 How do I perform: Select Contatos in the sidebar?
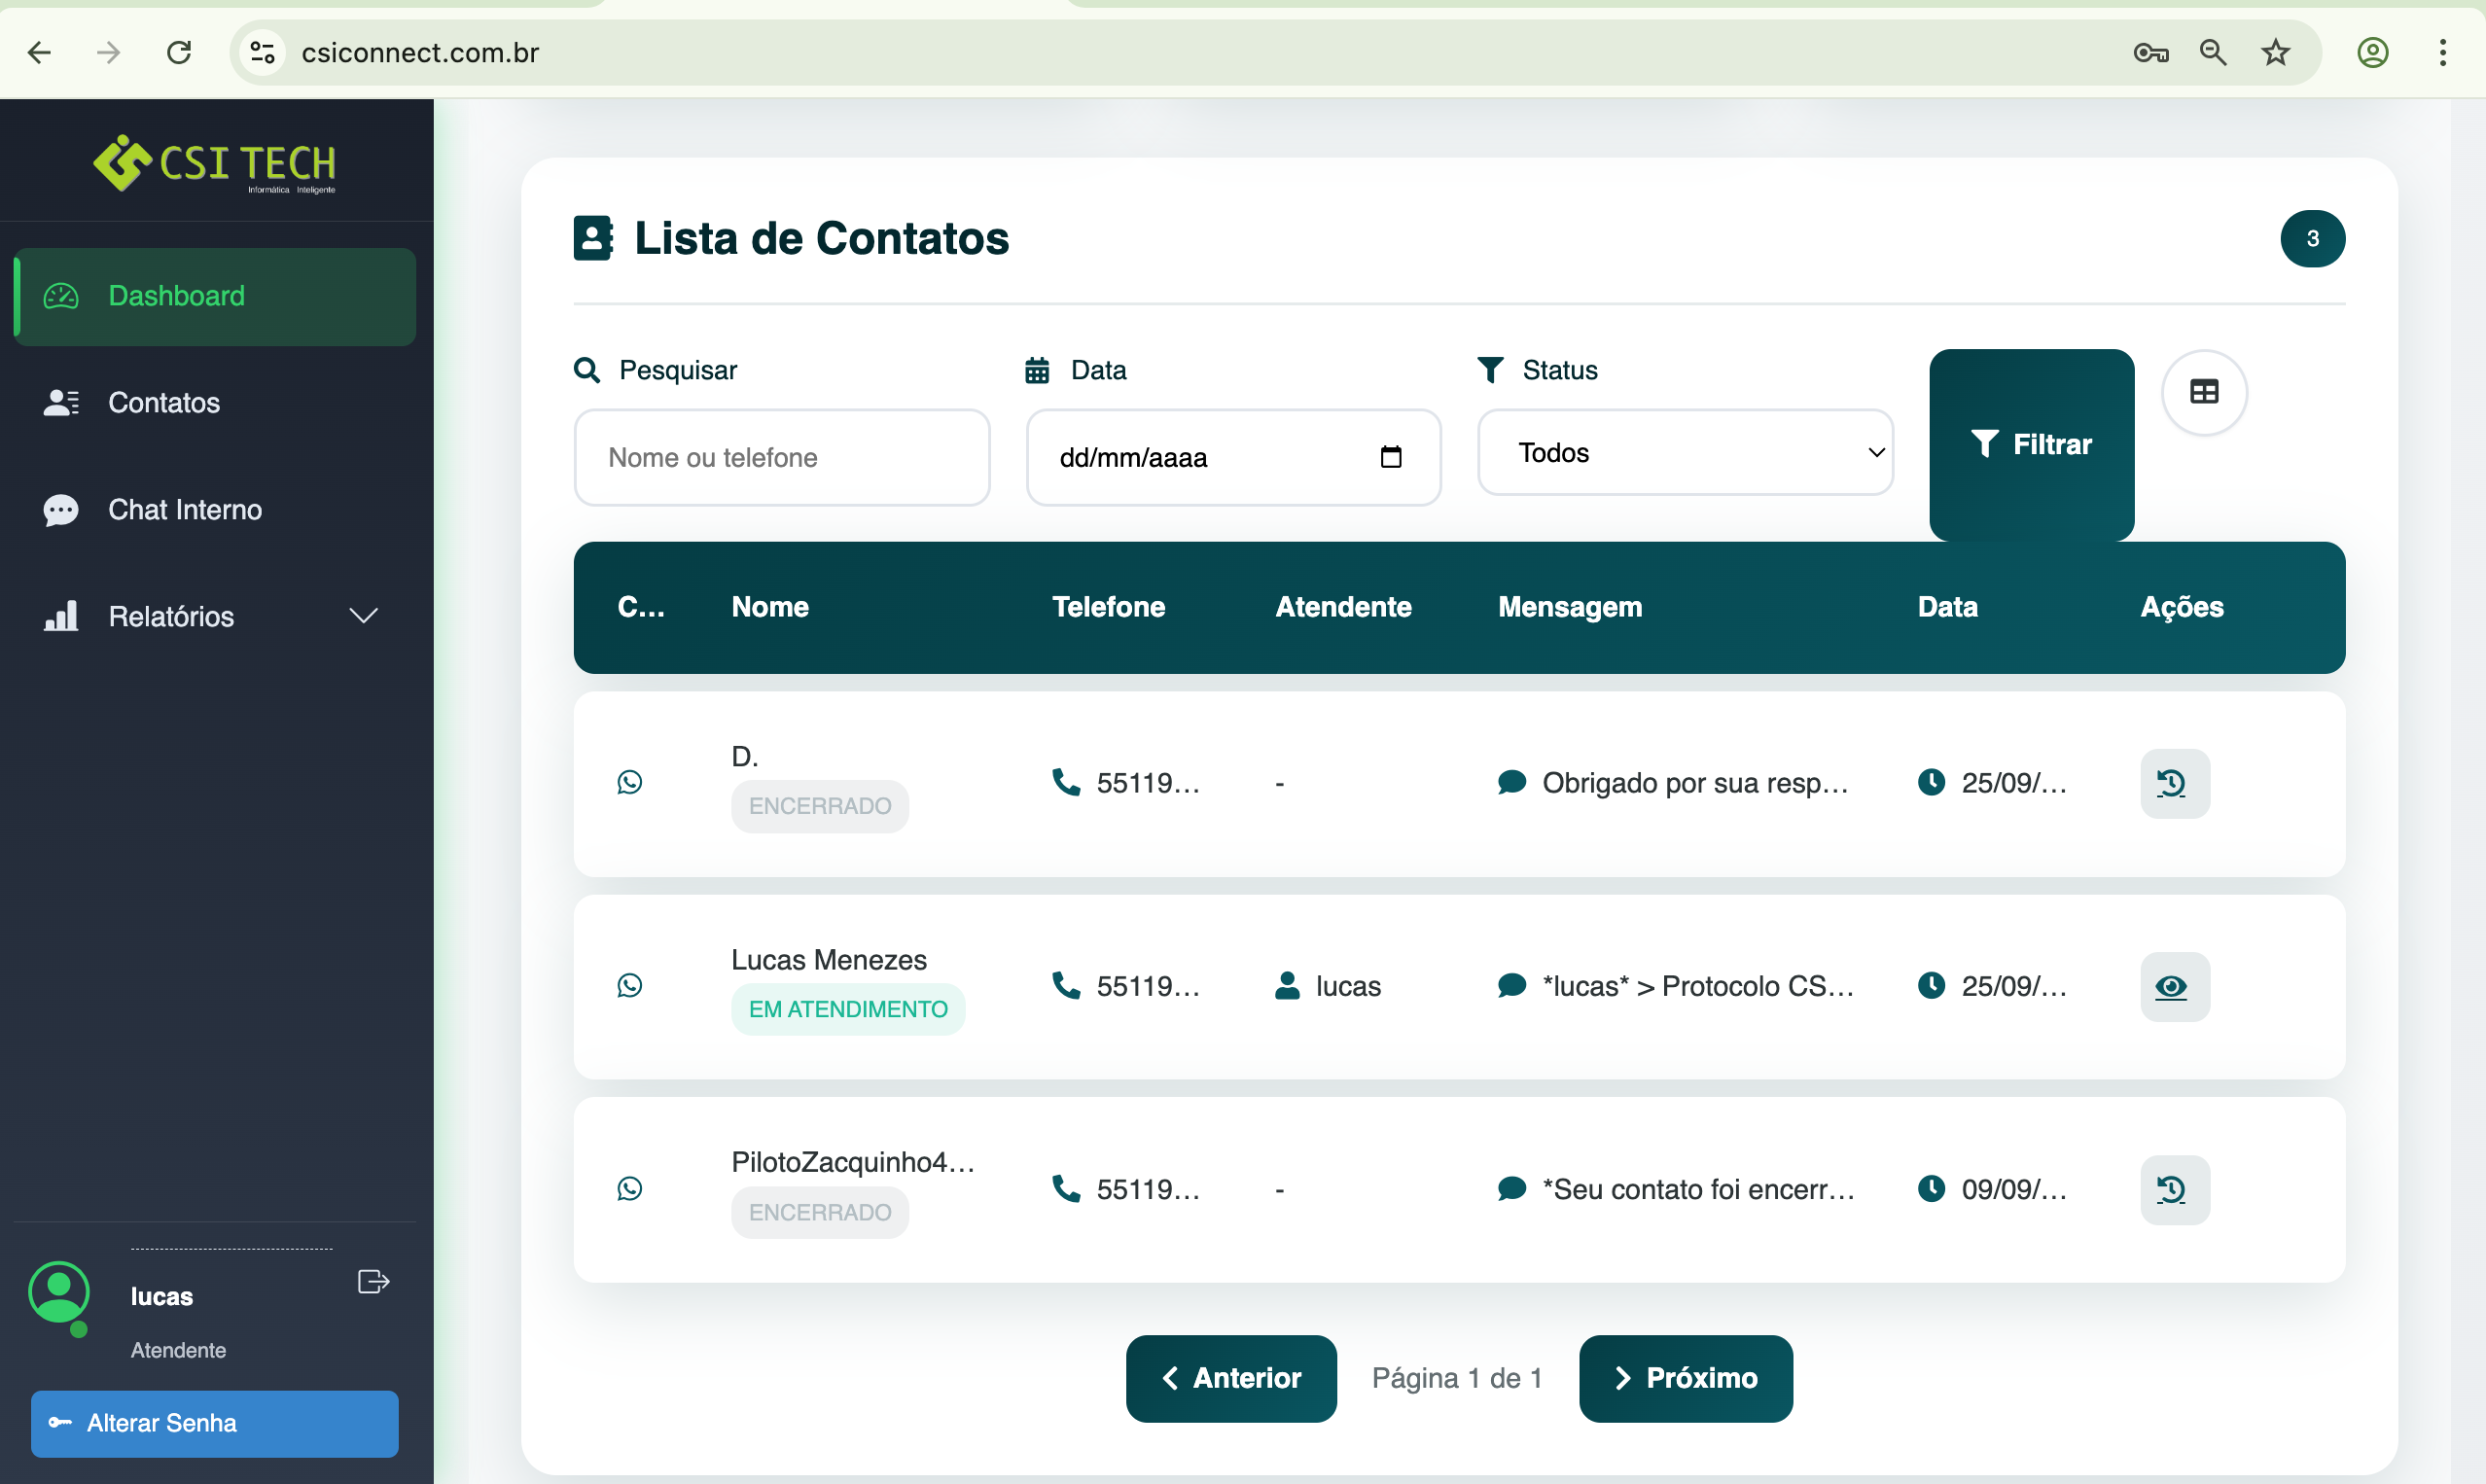click(163, 403)
